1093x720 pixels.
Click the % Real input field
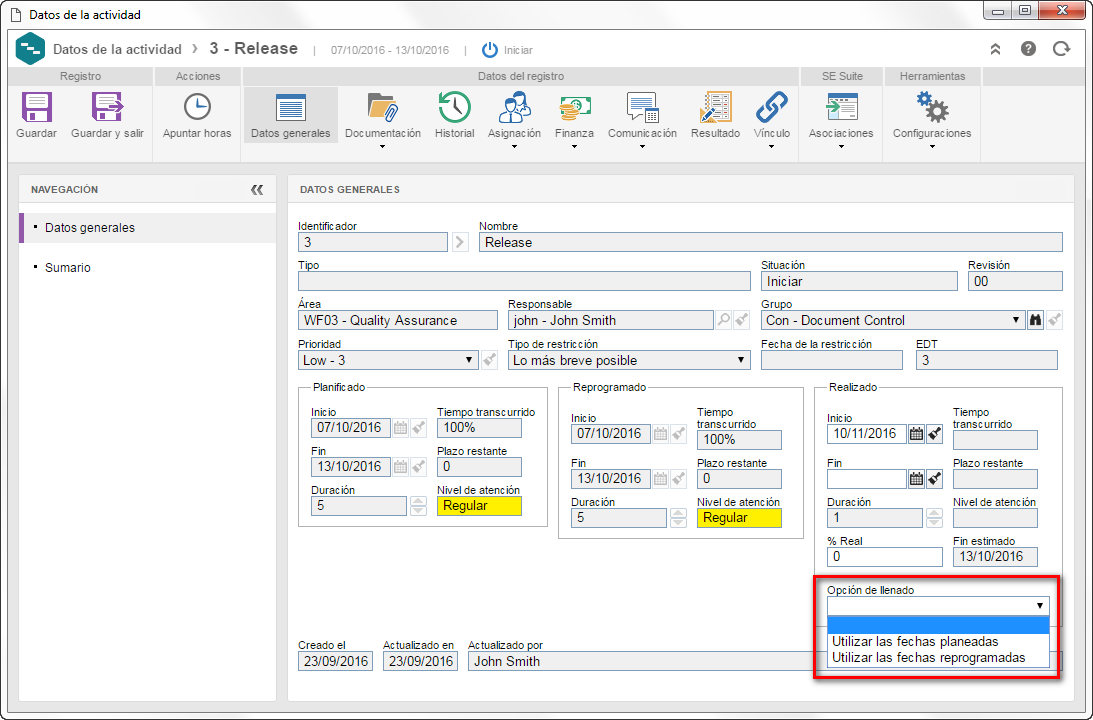tap(884, 556)
